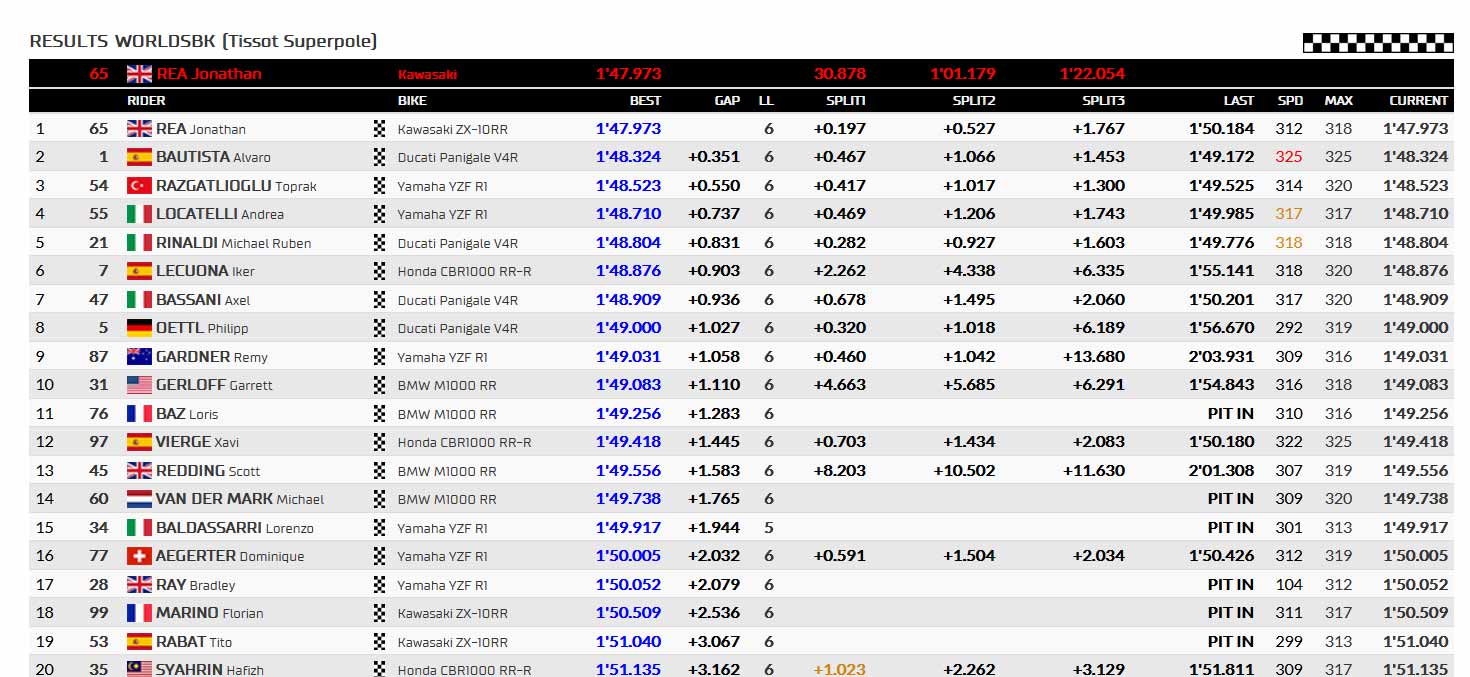Viewport: 1470px width, 677px height.
Task: Click the red 1'22.054 sector time in banner
Action: point(1092,74)
